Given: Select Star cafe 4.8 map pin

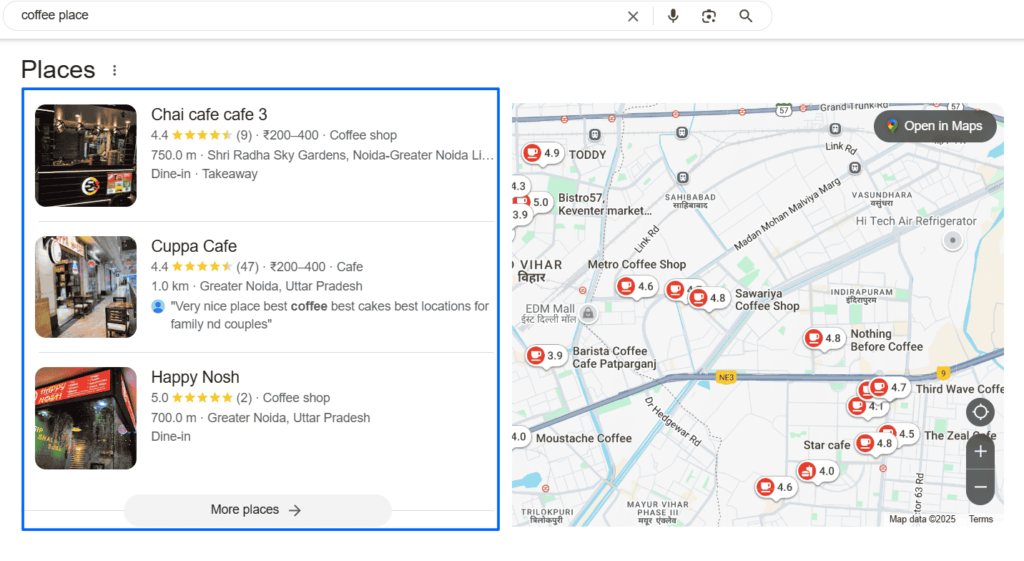Looking at the screenshot, I should [875, 443].
